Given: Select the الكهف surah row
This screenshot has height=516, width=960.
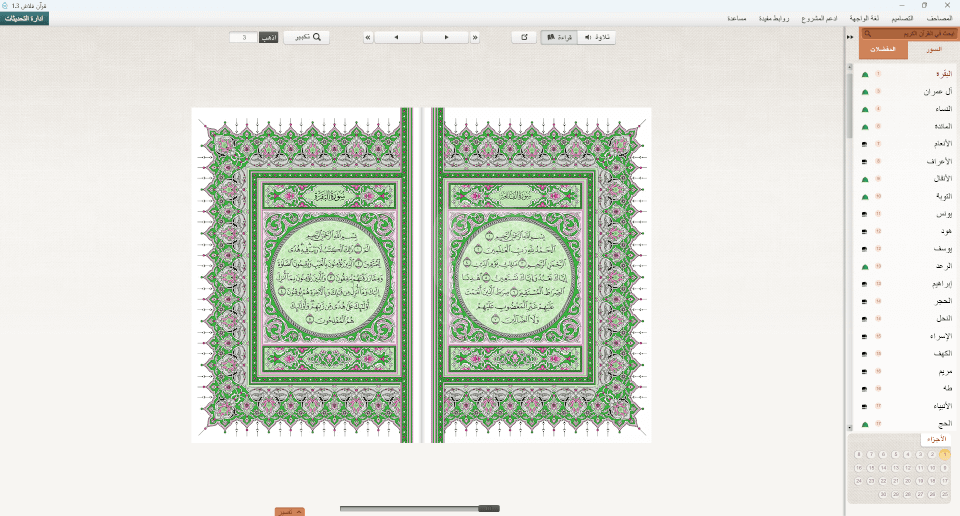Looking at the screenshot, I should point(904,354).
